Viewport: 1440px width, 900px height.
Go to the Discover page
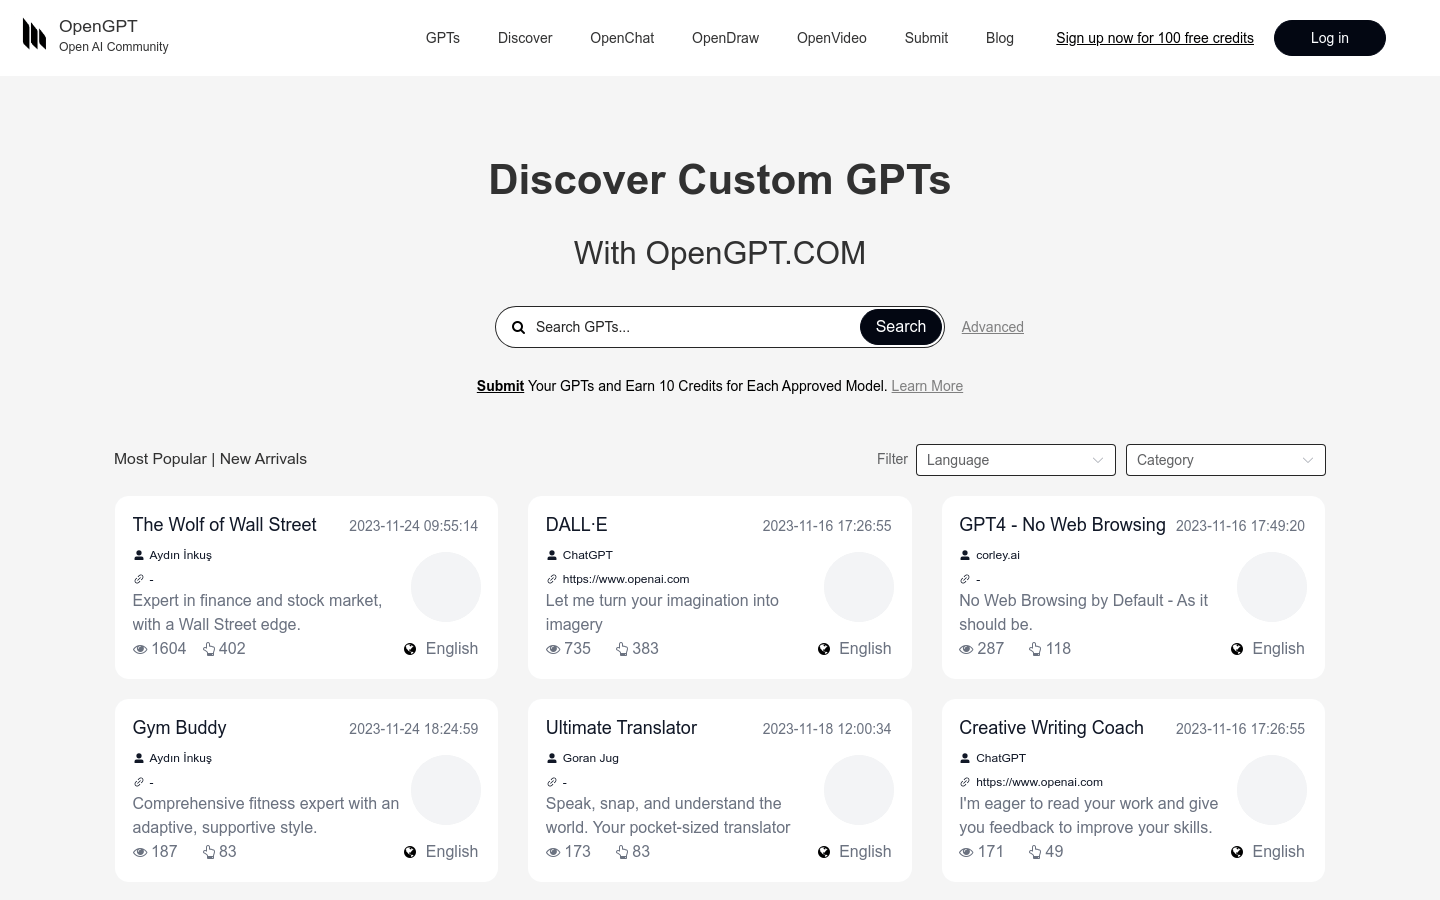coord(525,38)
